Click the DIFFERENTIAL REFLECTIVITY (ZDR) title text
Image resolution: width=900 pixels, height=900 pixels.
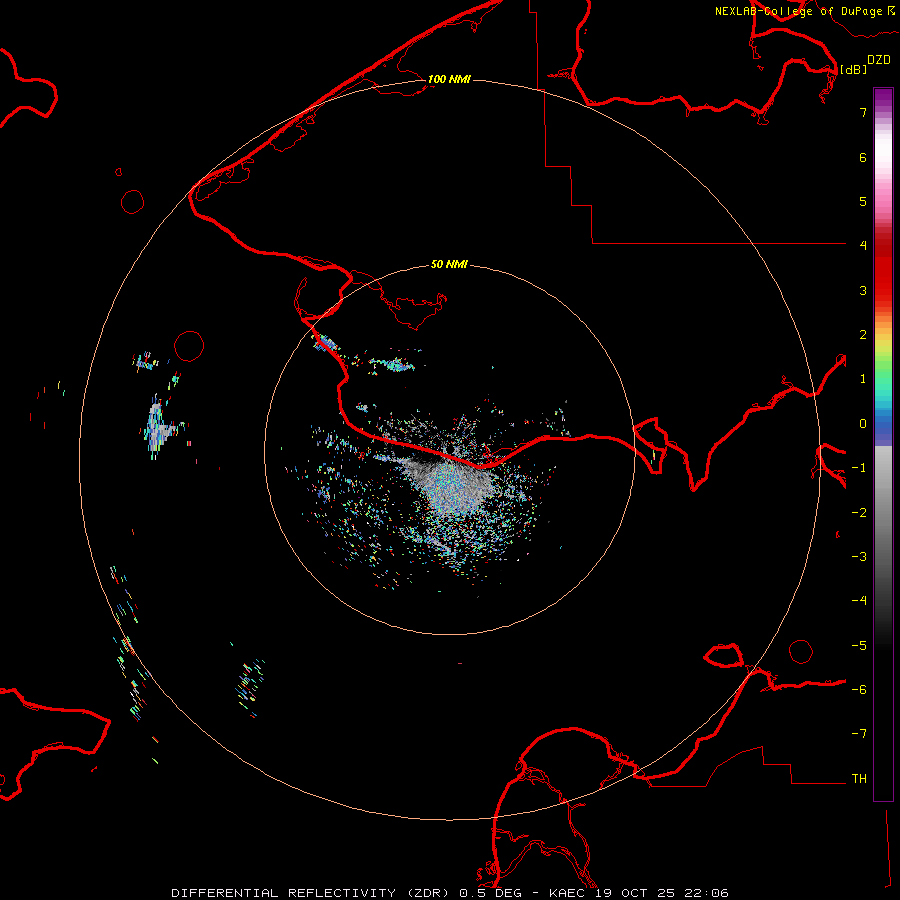(312, 893)
